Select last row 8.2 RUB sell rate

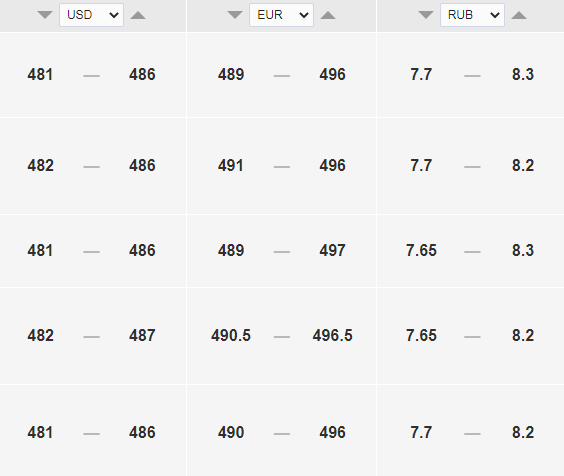coord(523,432)
